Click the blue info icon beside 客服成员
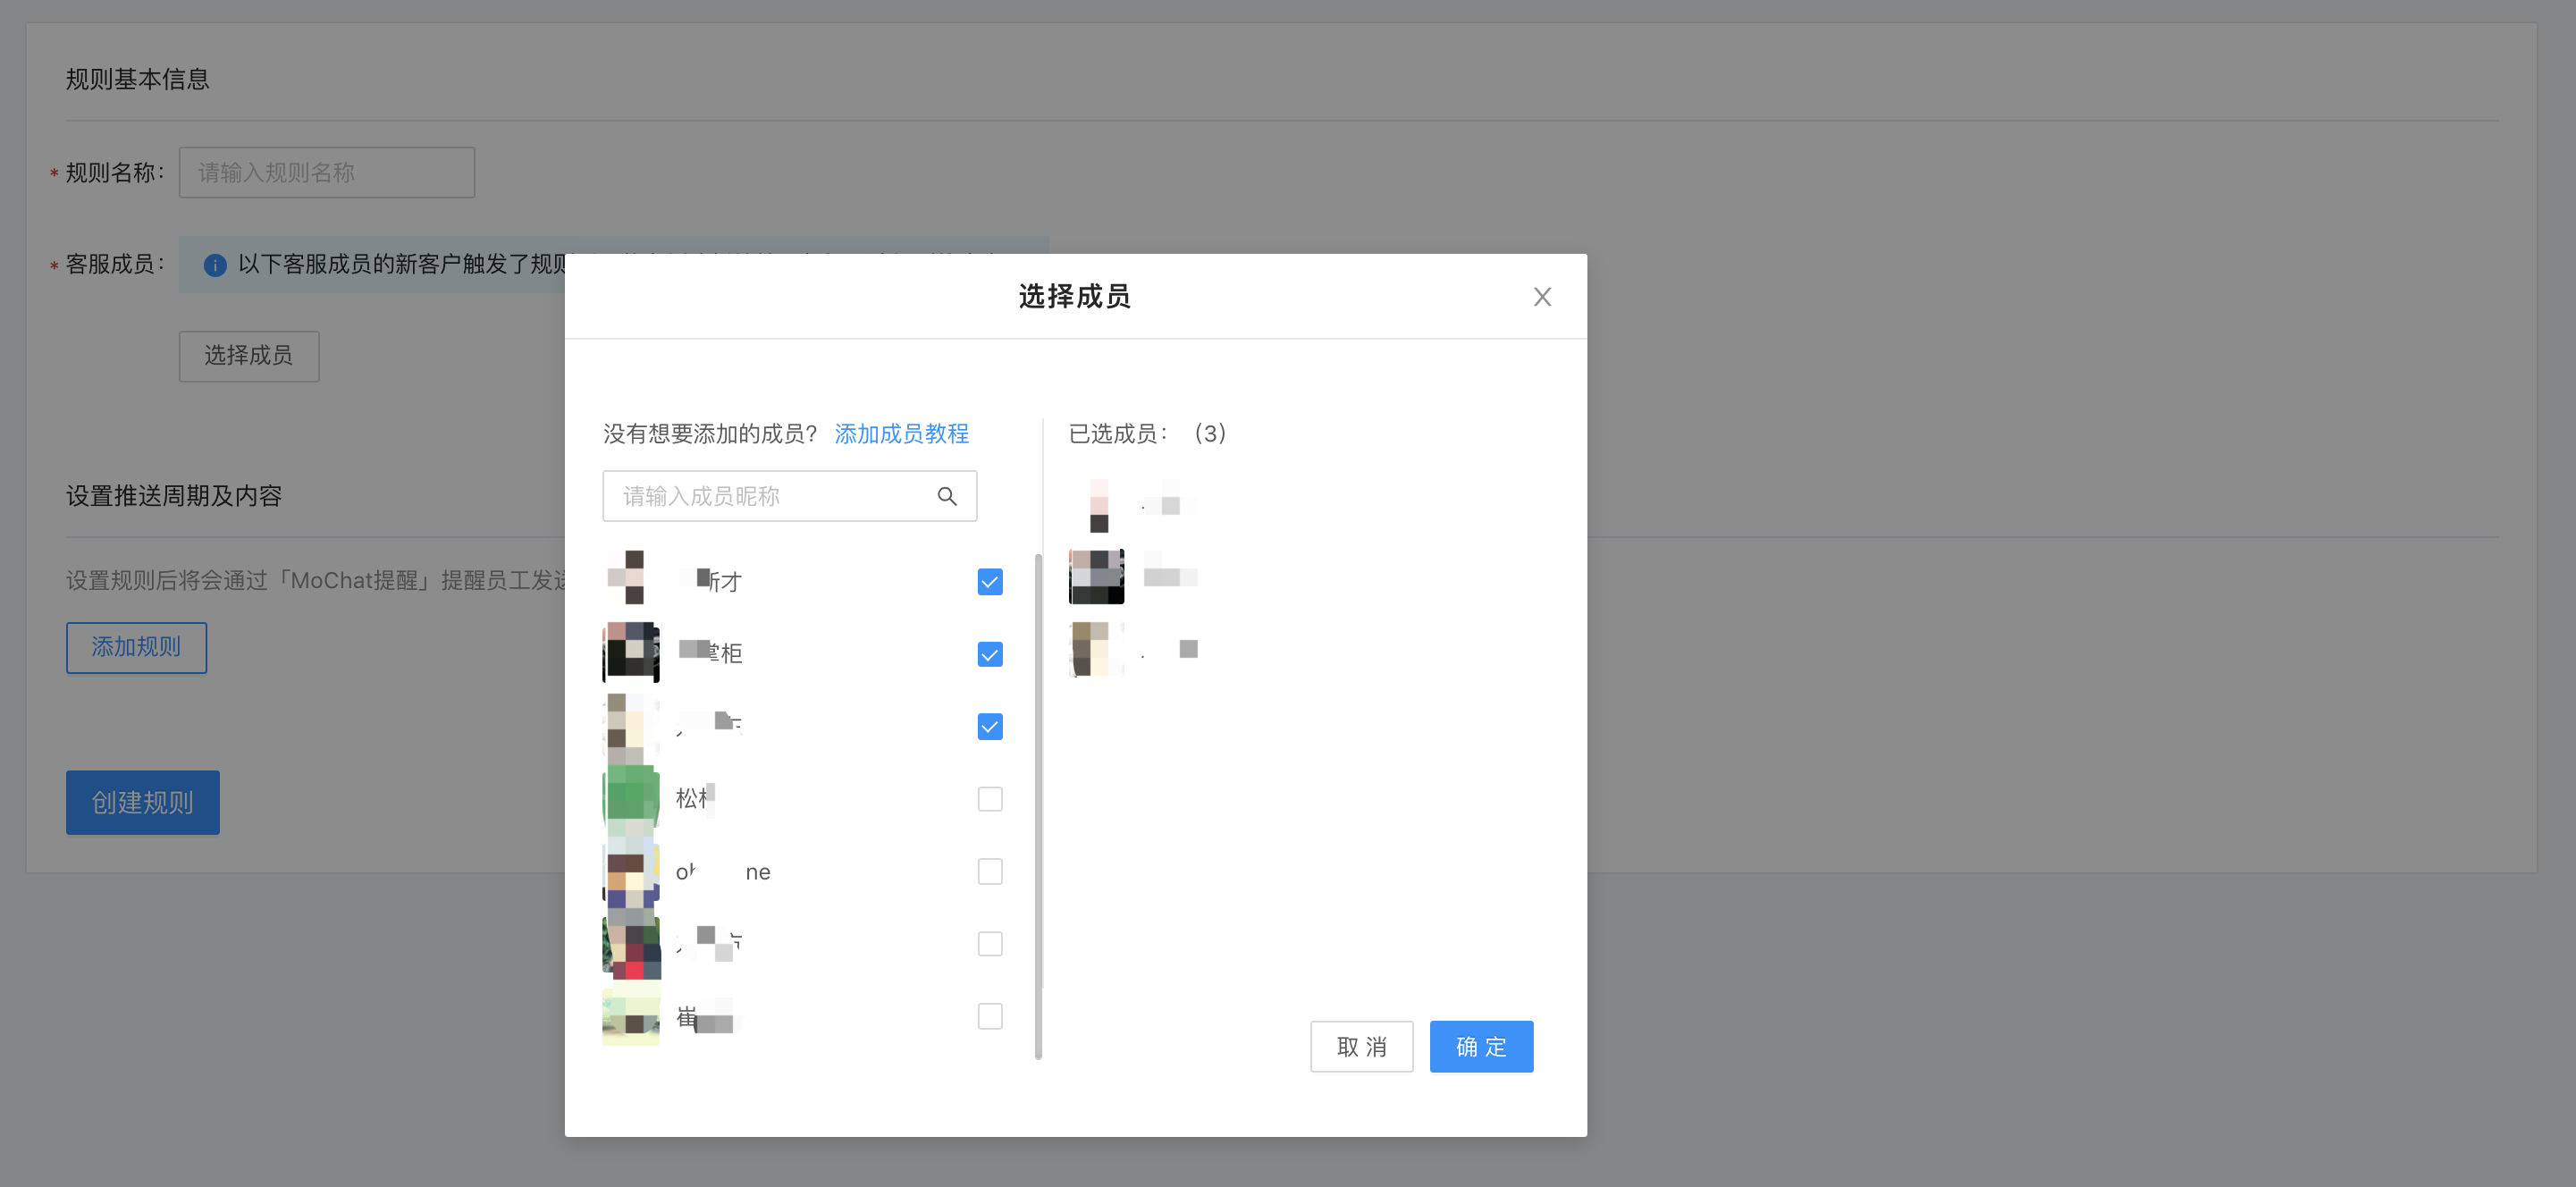This screenshot has width=2576, height=1187. pyautogui.click(x=215, y=265)
